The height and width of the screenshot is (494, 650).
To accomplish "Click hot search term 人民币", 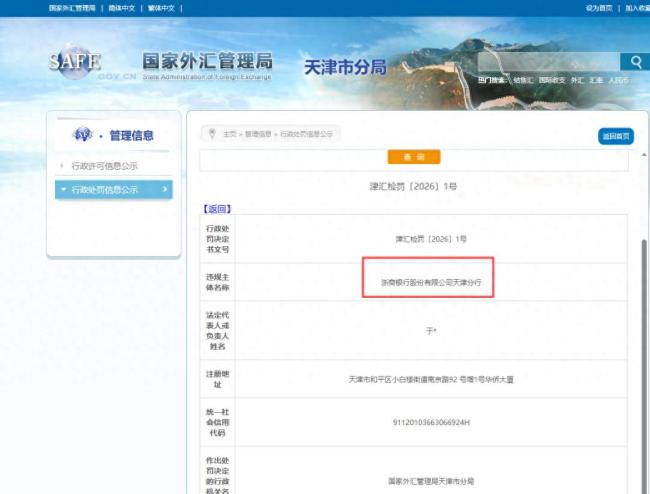I will pyautogui.click(x=618, y=80).
